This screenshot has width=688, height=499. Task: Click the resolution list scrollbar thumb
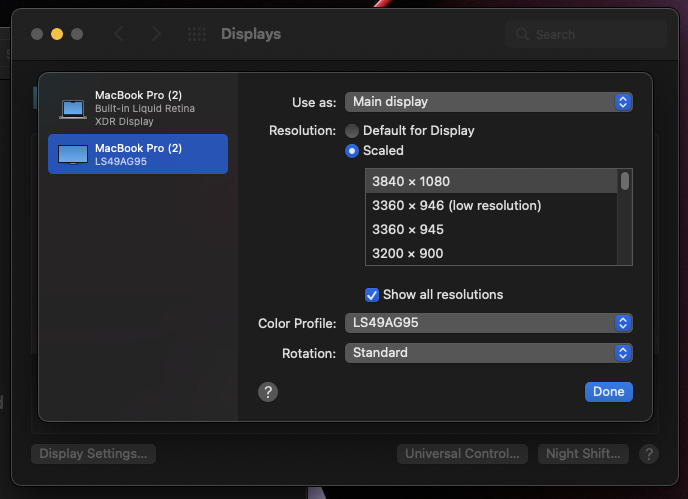point(625,181)
